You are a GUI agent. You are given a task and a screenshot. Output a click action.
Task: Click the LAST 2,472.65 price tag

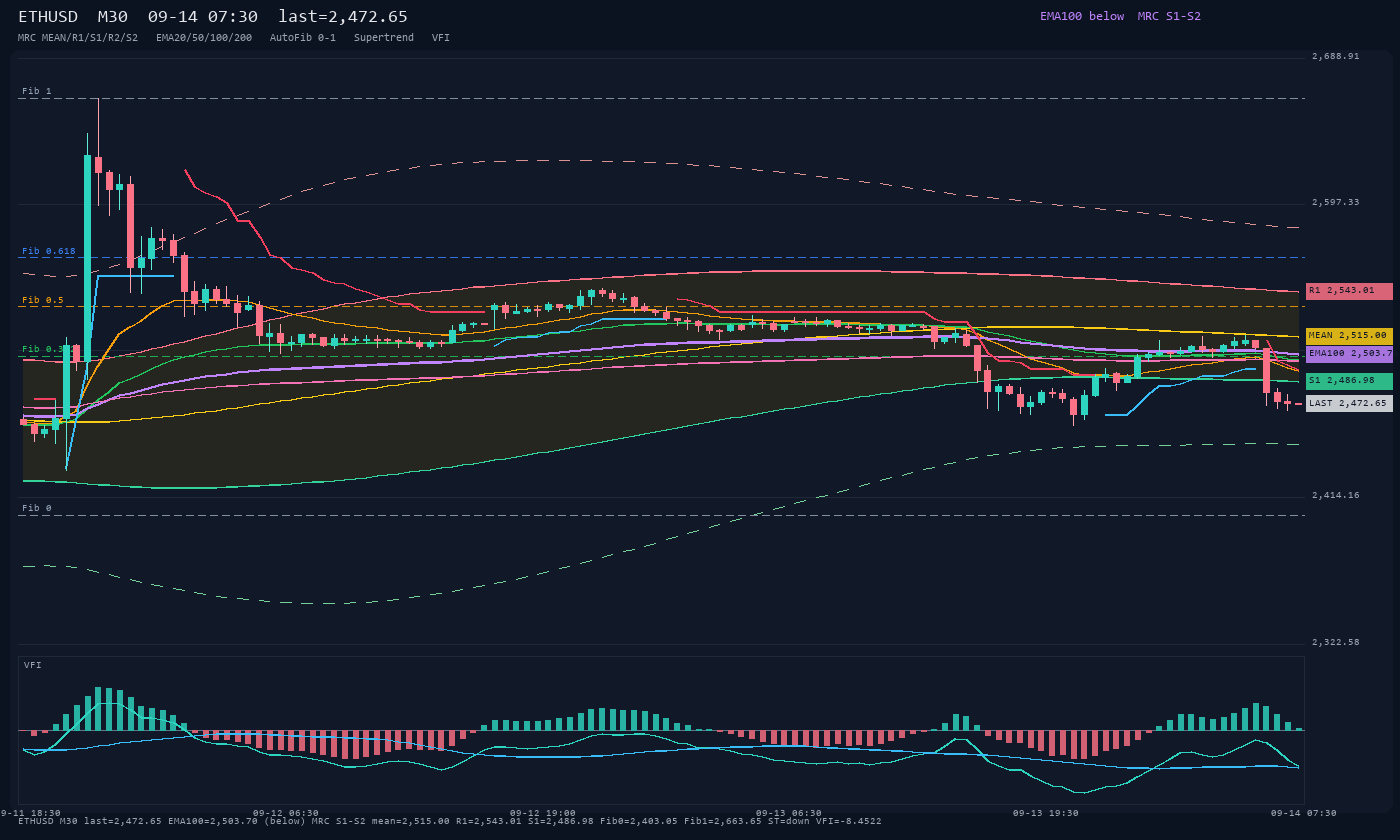point(1349,404)
